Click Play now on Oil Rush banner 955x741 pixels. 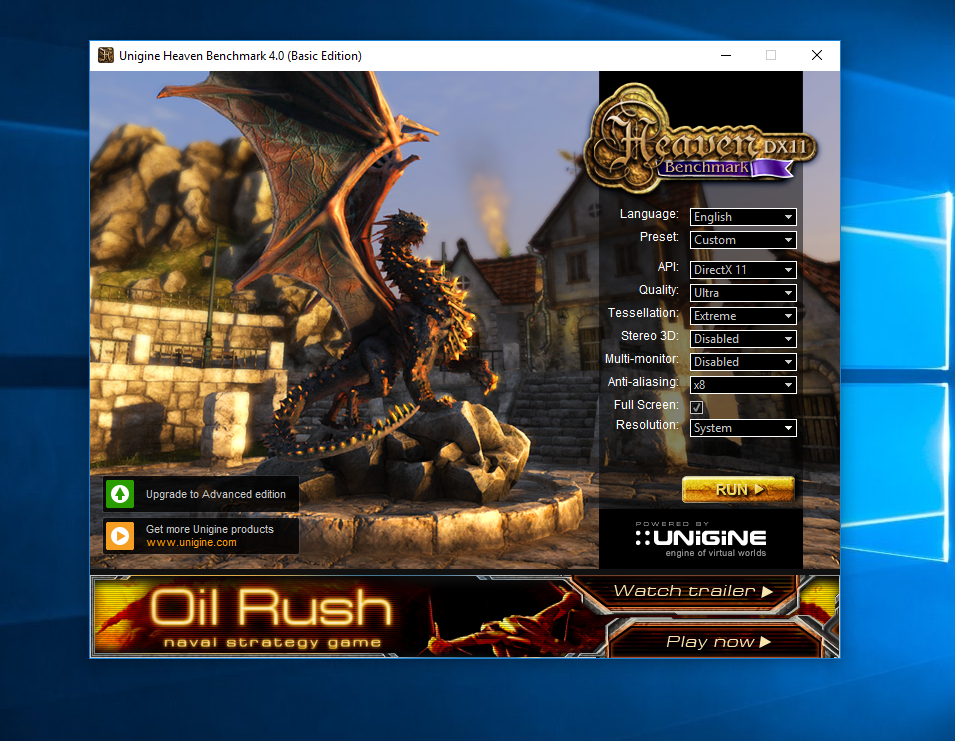click(718, 642)
